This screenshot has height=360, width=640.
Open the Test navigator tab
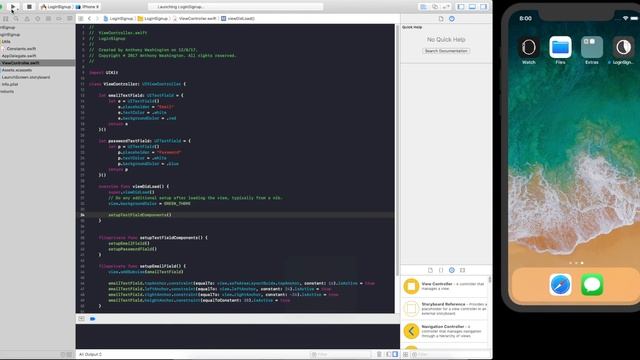[x=38, y=19]
